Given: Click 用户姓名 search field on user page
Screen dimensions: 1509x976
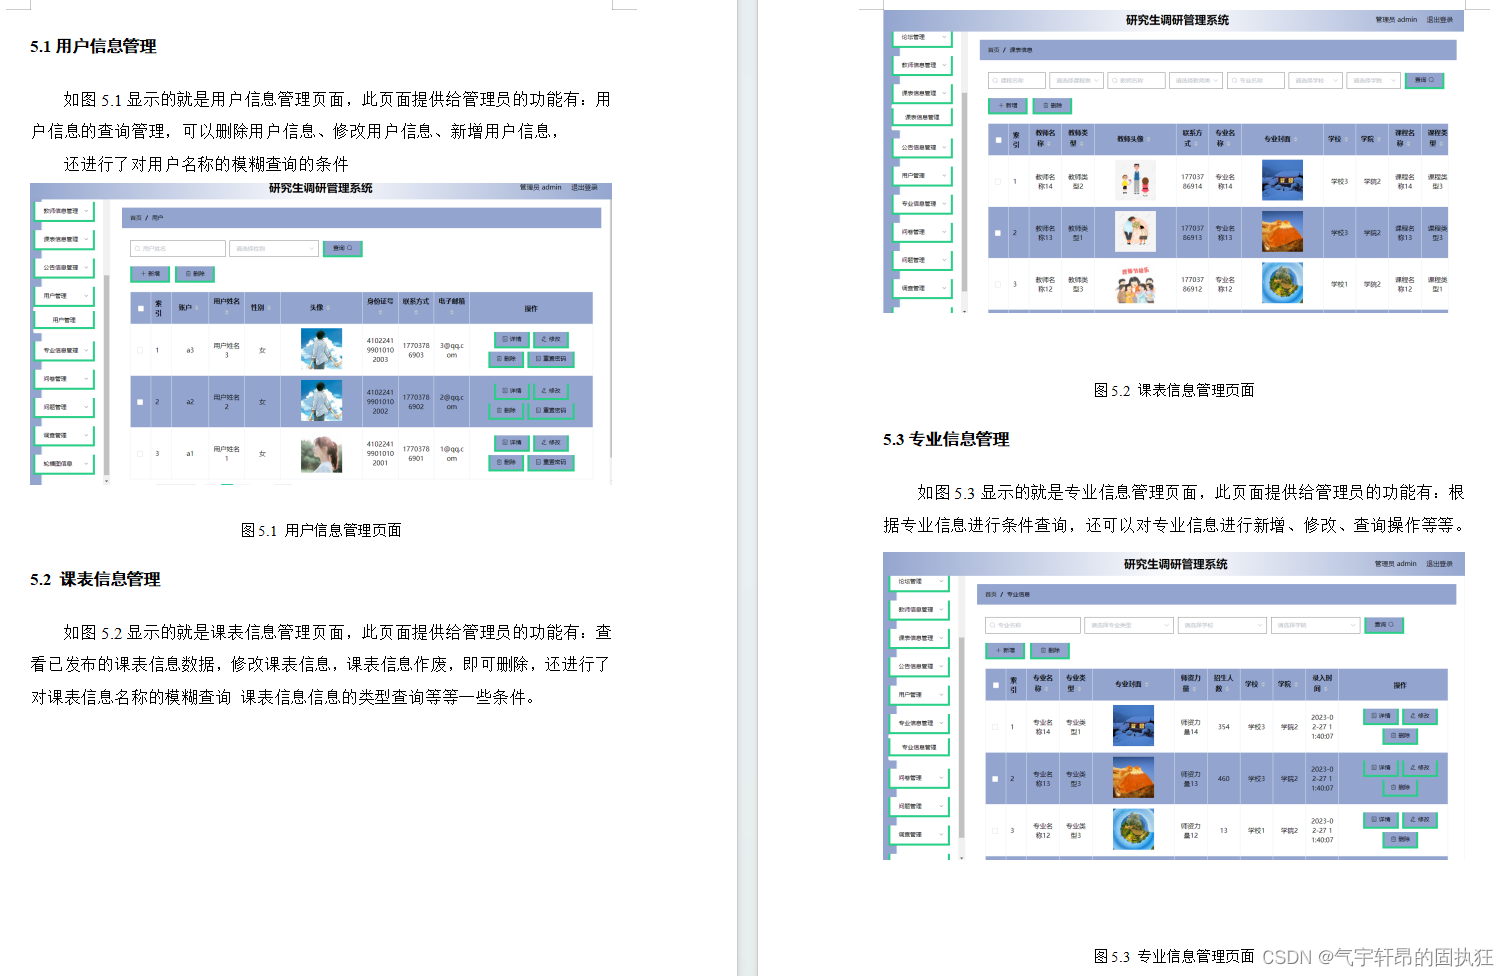Looking at the screenshot, I should pyautogui.click(x=178, y=248).
